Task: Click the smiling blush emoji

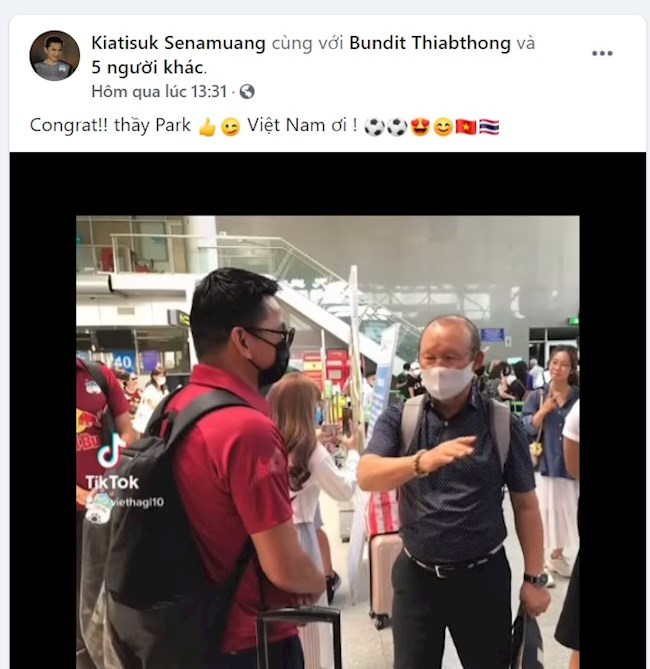Action: (x=443, y=127)
